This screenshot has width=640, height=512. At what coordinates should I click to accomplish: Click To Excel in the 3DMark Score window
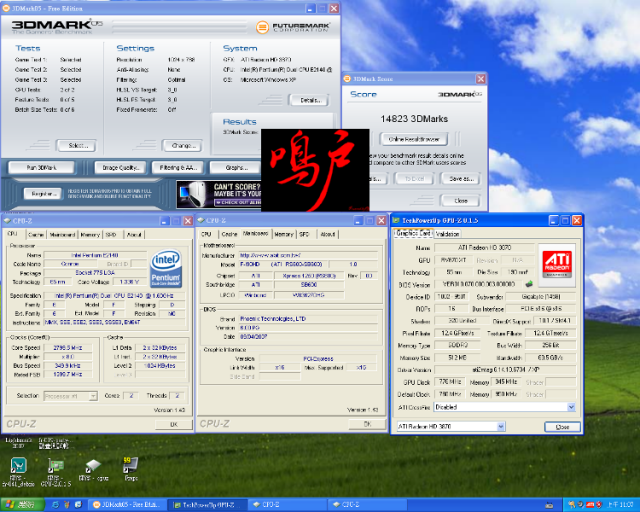pyautogui.click(x=413, y=179)
